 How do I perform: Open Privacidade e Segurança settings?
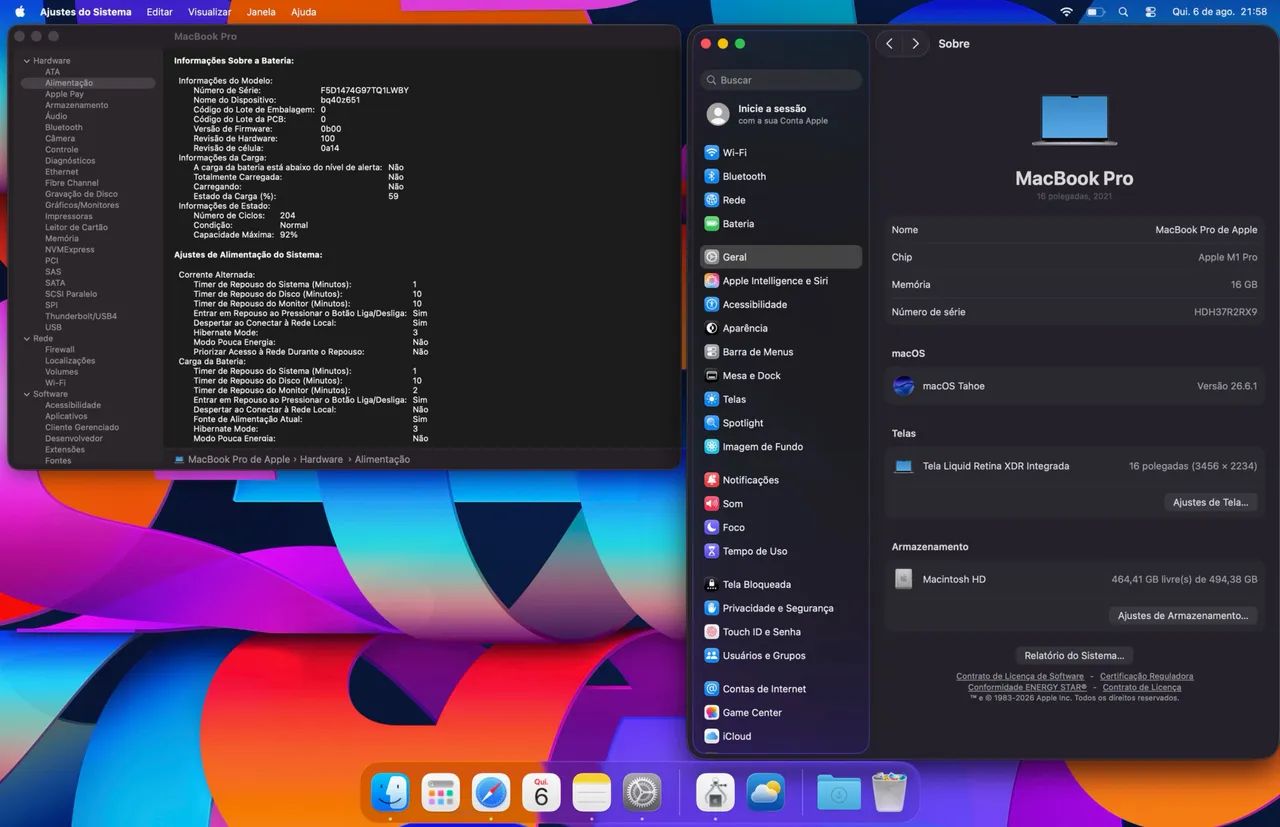point(781,608)
